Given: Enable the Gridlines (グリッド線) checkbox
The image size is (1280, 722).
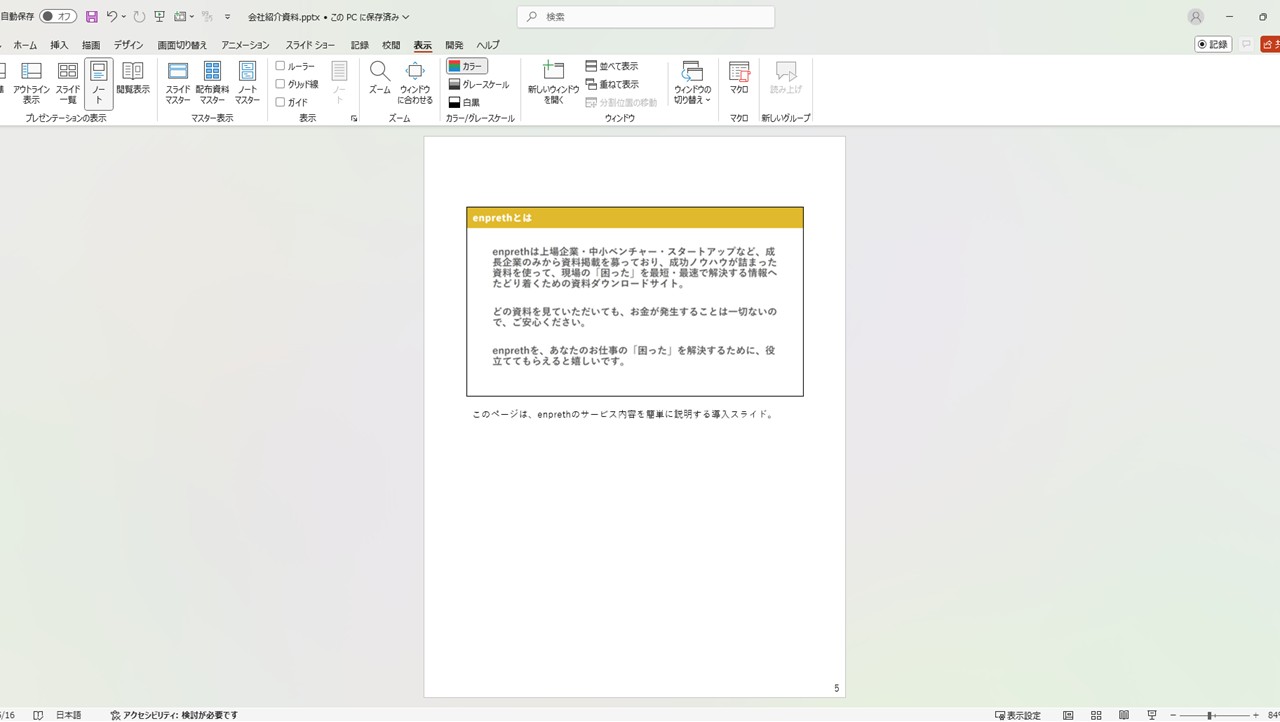Looking at the screenshot, I should (281, 84).
